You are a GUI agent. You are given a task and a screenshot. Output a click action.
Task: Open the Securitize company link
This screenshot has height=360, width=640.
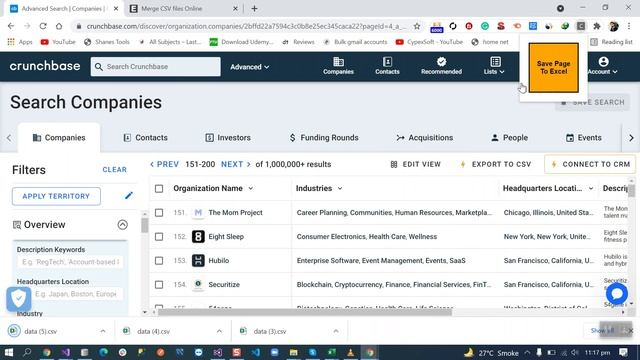224,285
